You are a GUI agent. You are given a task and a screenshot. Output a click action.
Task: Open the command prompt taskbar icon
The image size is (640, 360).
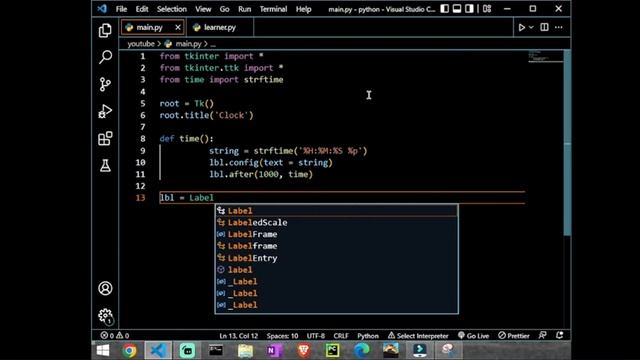click(216, 351)
